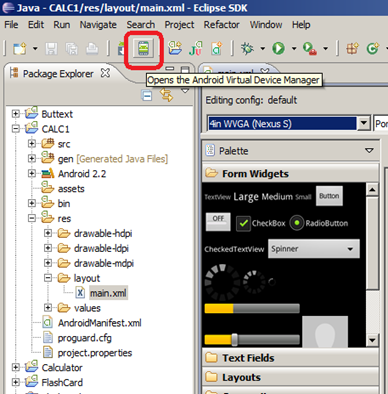Click the New Android XML File icon
Screen dimensions: 388x394
pyautogui.click(x=217, y=48)
